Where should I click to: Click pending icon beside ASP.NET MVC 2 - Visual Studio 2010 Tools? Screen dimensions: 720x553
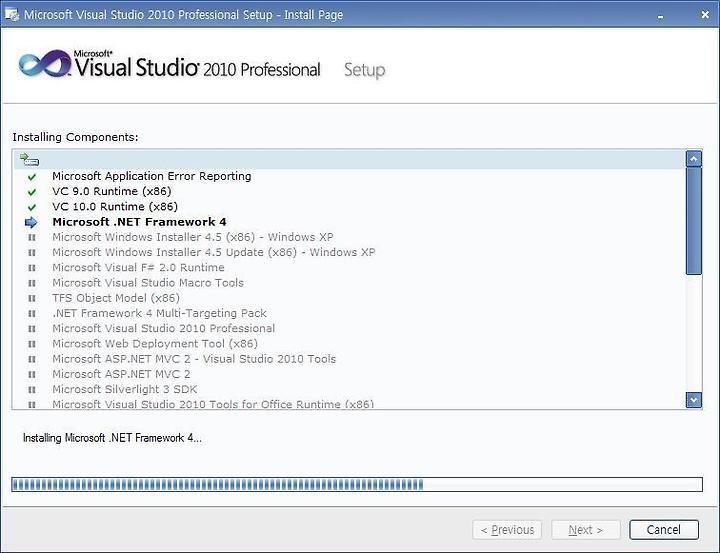point(32,359)
